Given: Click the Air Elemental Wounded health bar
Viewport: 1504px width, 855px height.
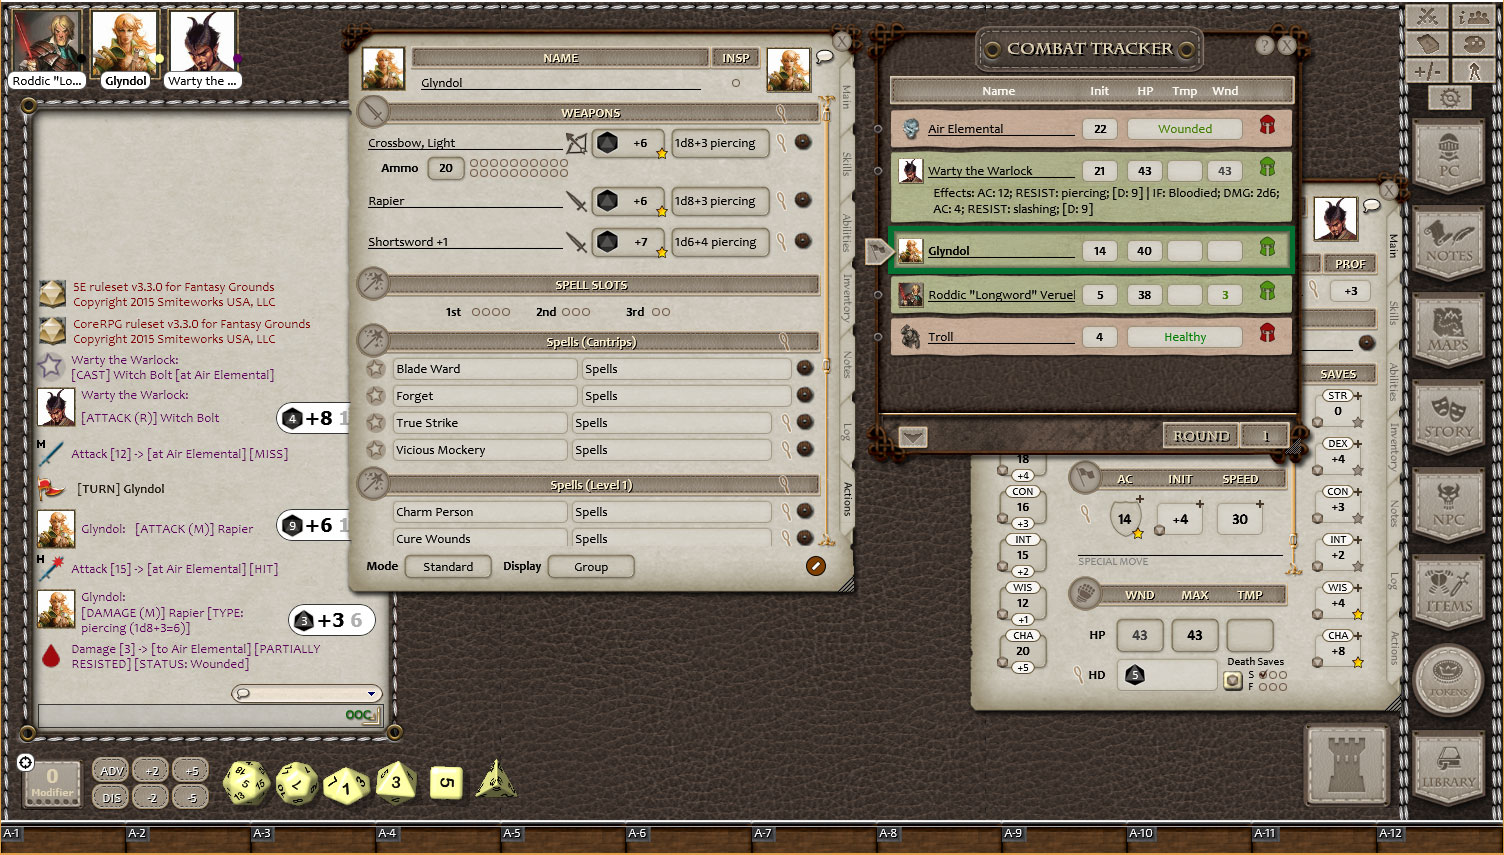Looking at the screenshot, I should (x=1184, y=128).
